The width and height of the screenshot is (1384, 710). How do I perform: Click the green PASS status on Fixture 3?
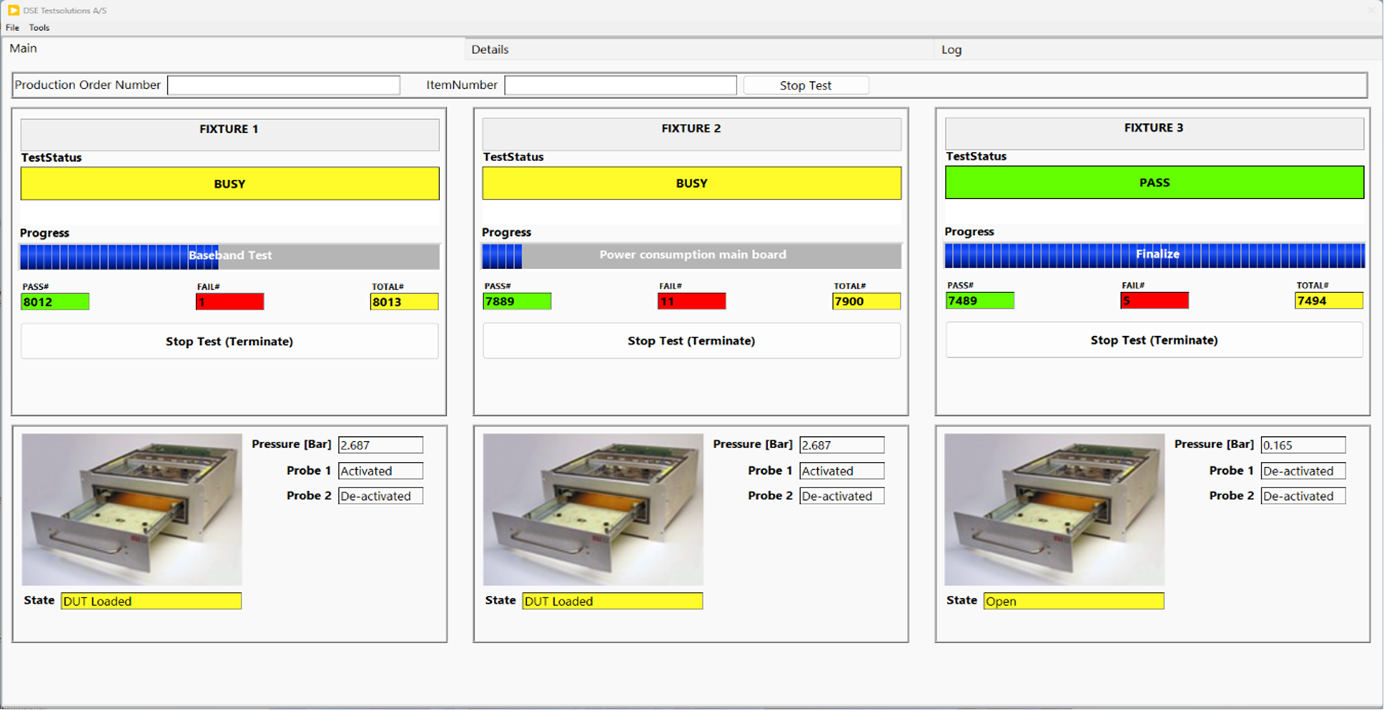click(1154, 182)
